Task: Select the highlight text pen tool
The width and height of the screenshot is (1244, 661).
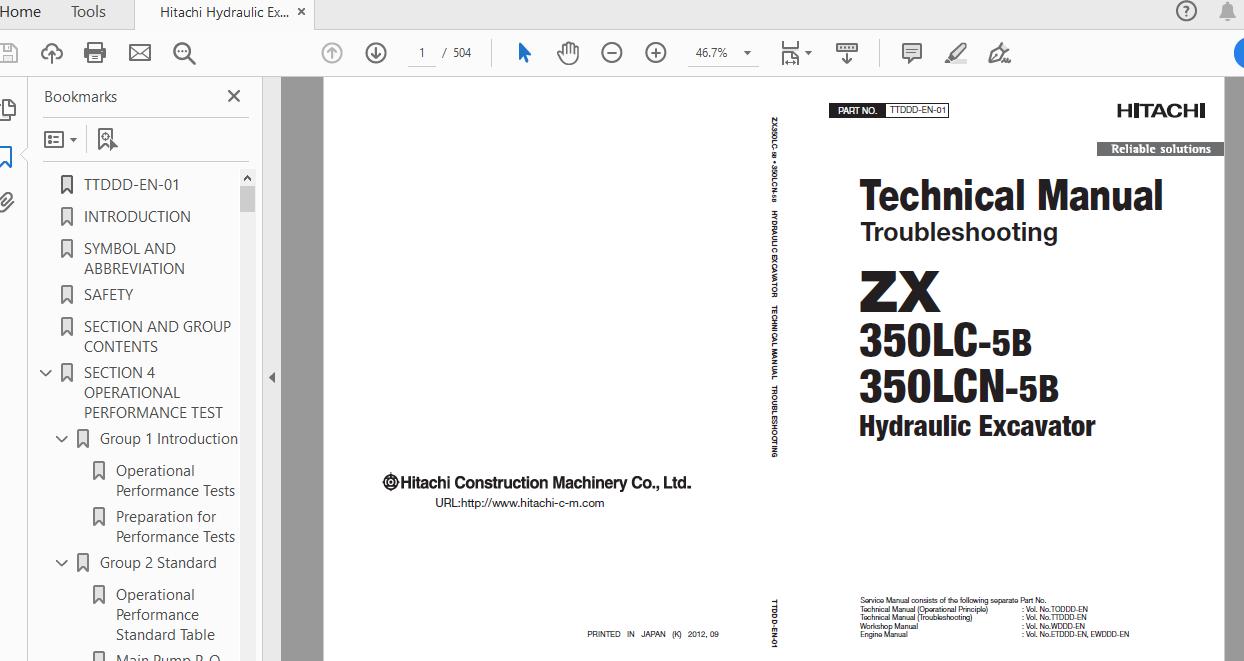Action: 956,53
